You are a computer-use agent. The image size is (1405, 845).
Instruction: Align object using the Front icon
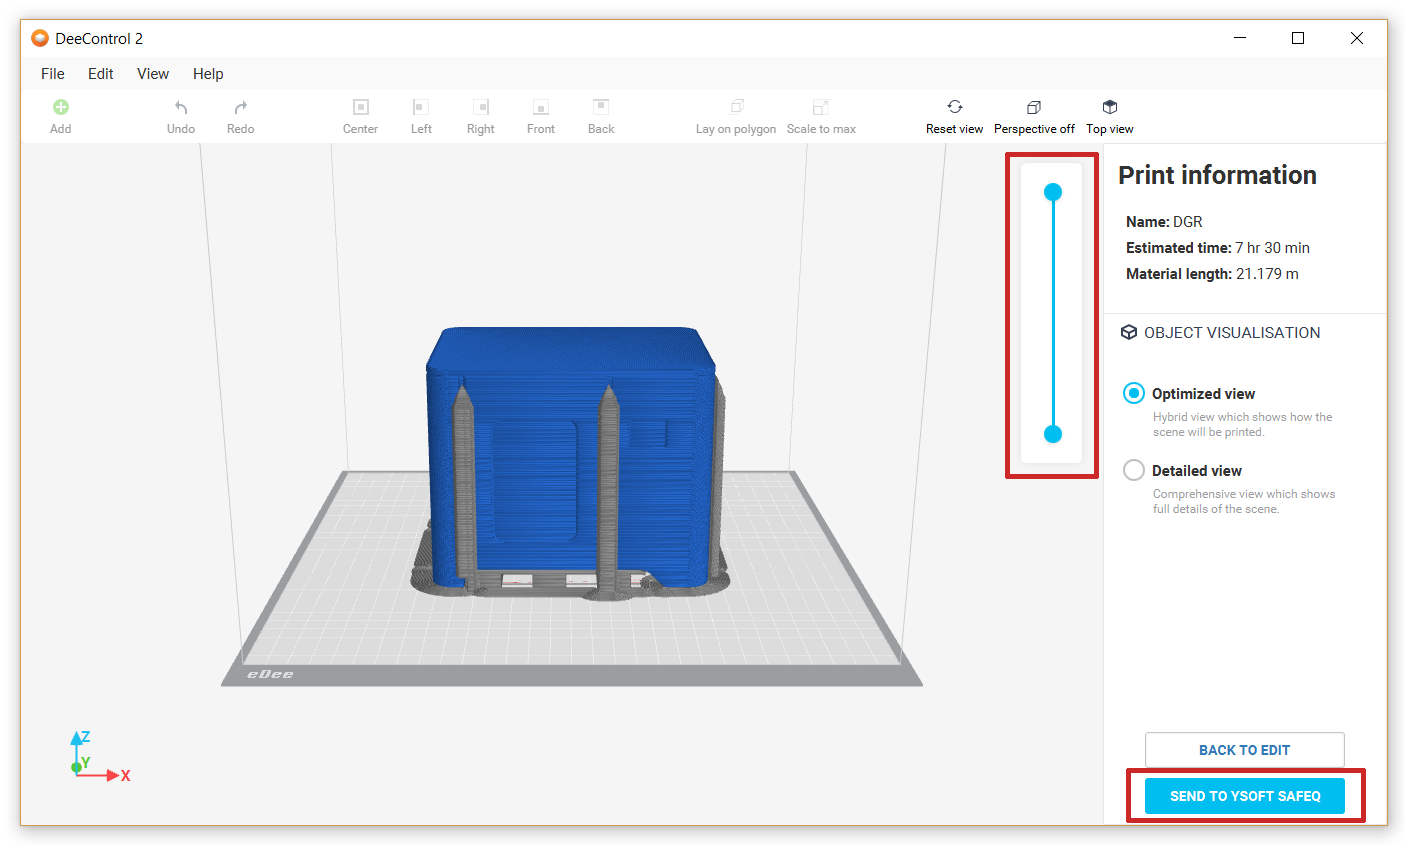point(540,107)
